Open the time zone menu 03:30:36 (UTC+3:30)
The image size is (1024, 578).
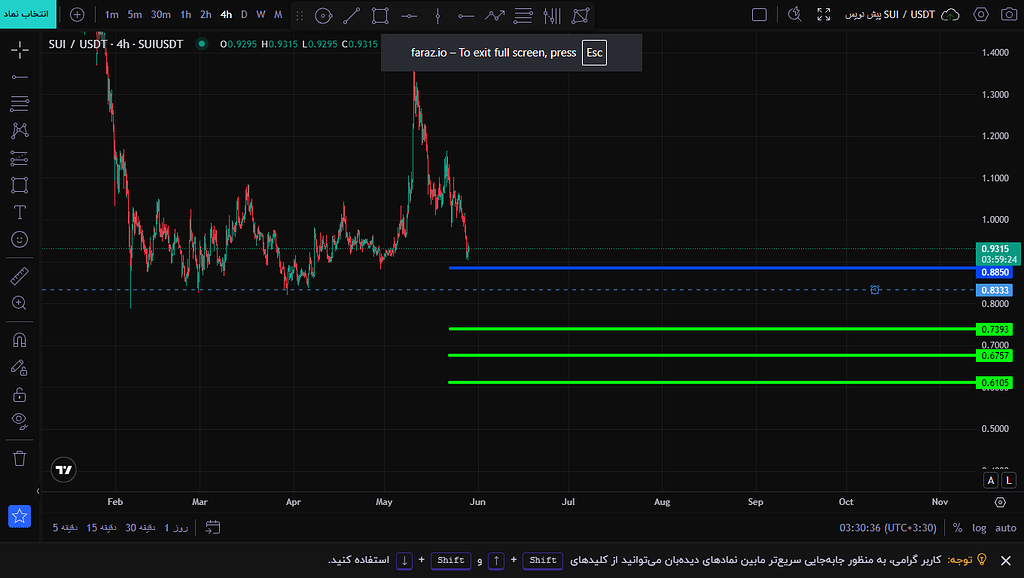[x=888, y=528]
